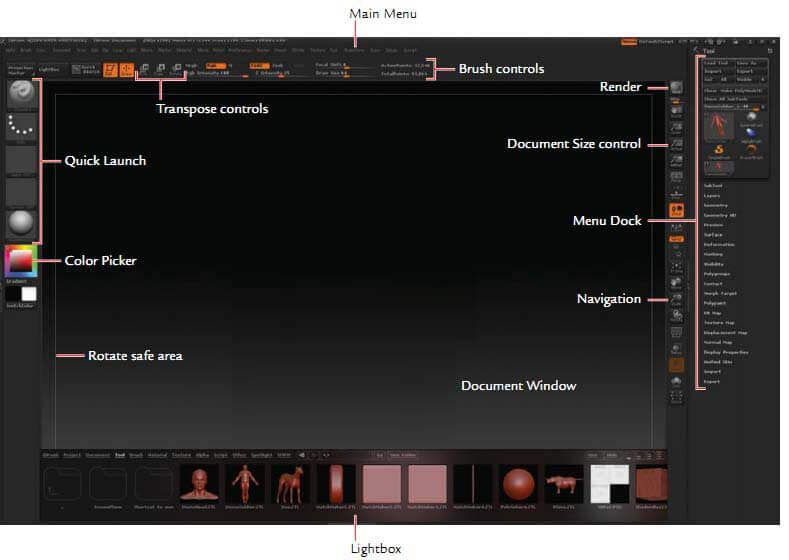This screenshot has height=560, width=789.
Task: Toggle the orange Zadd button
Action: pos(259,65)
